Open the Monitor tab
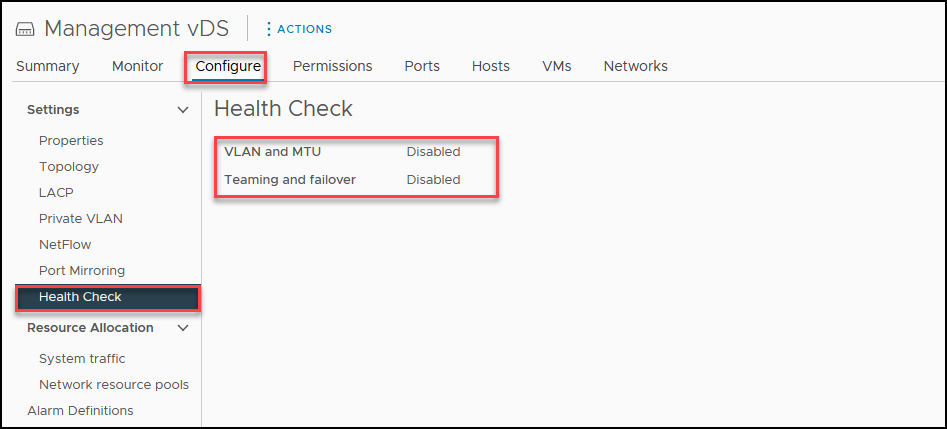947x429 pixels. point(138,66)
